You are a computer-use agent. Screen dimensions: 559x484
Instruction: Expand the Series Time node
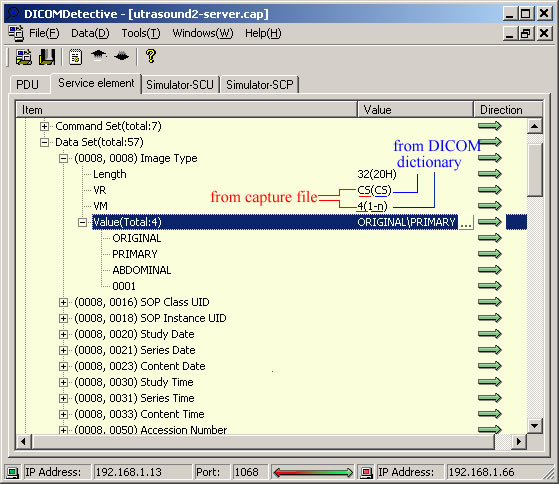[63, 398]
